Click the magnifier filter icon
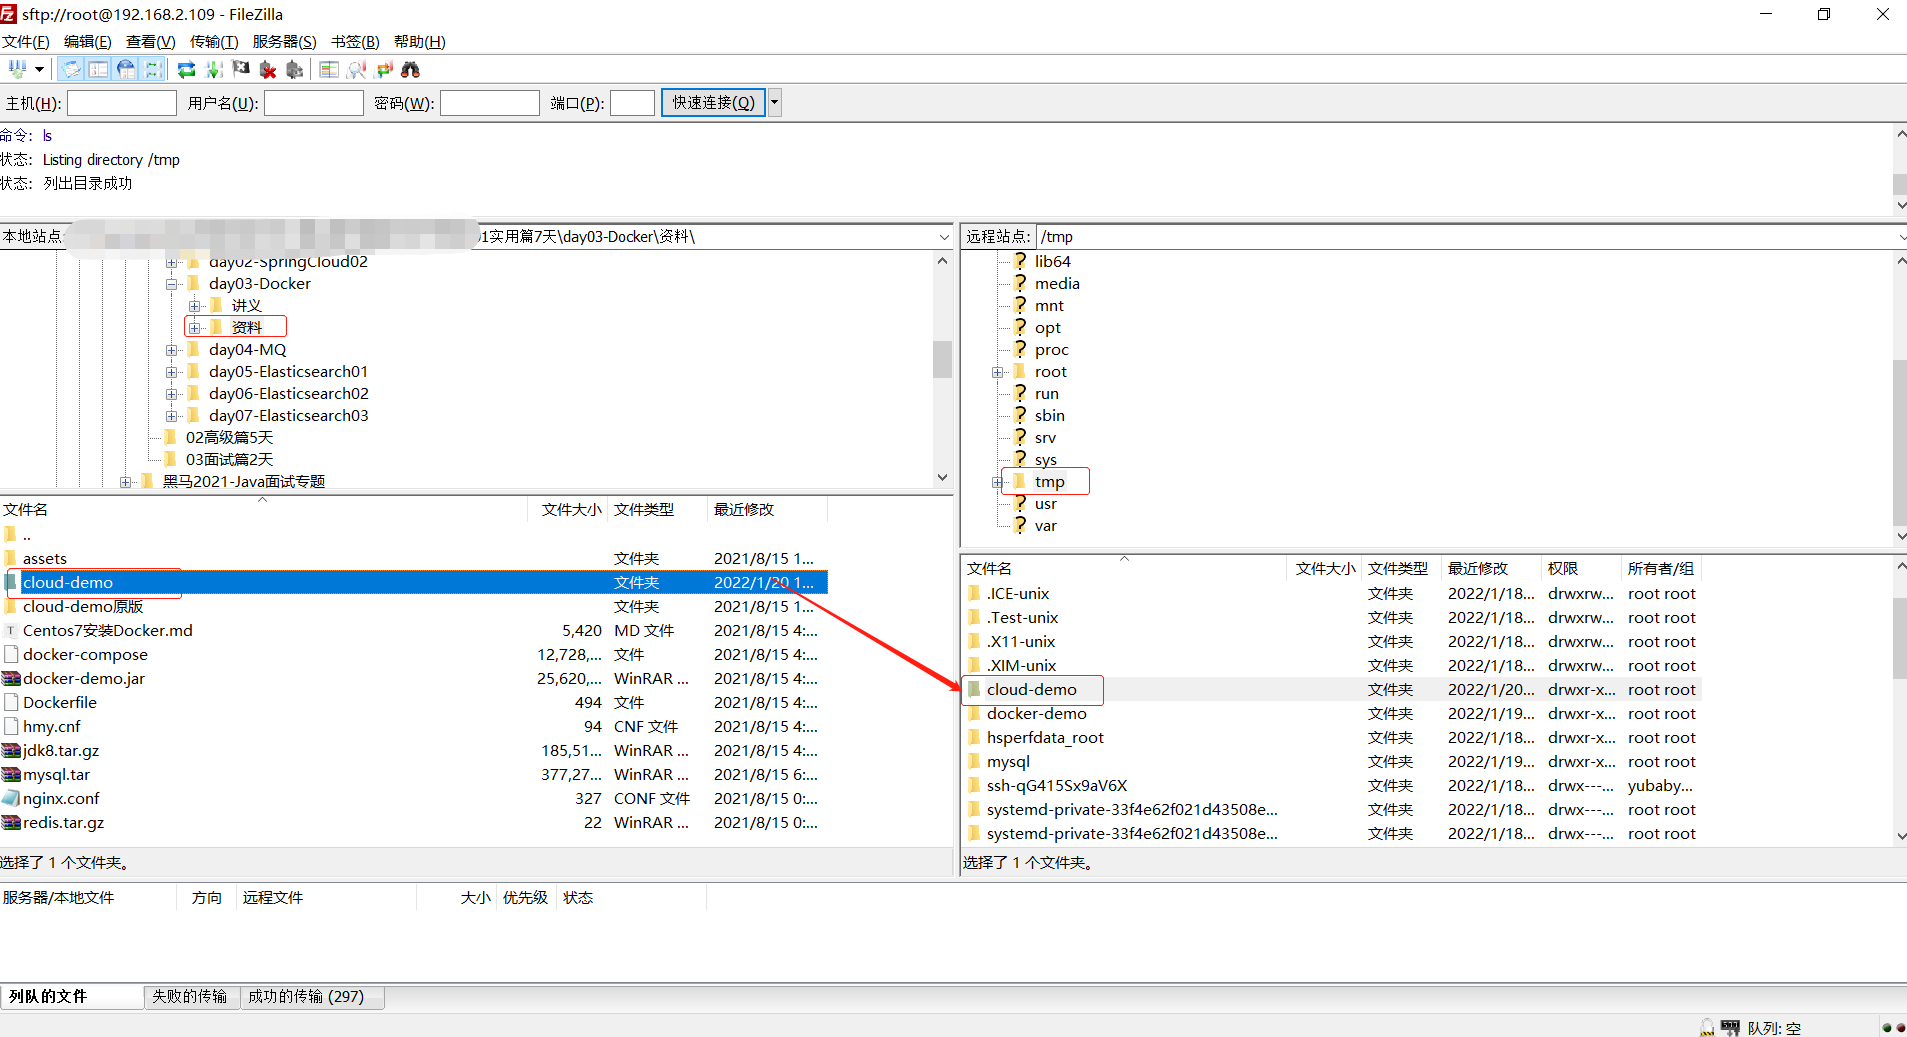 (x=357, y=69)
